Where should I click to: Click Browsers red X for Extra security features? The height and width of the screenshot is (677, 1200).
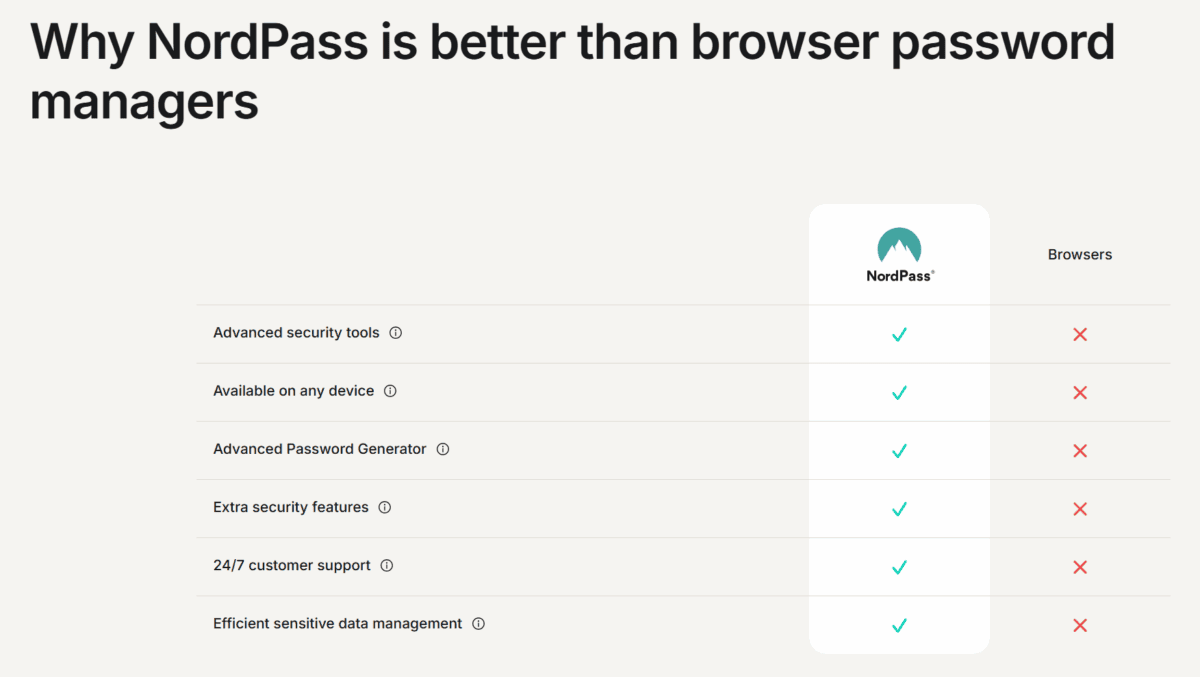coord(1080,509)
